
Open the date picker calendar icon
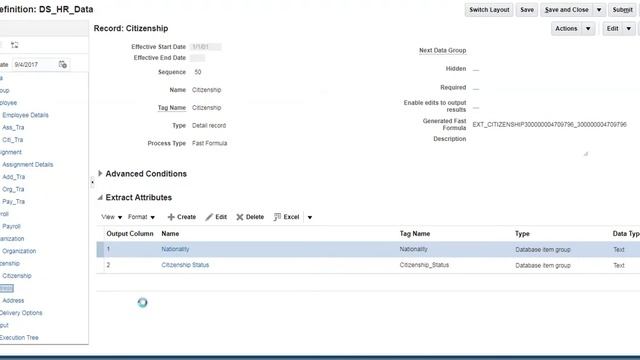coord(63,64)
